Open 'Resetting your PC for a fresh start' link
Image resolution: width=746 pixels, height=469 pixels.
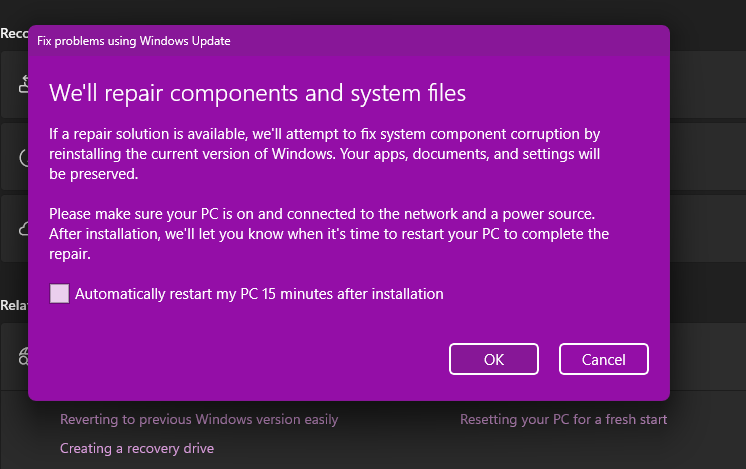click(563, 420)
